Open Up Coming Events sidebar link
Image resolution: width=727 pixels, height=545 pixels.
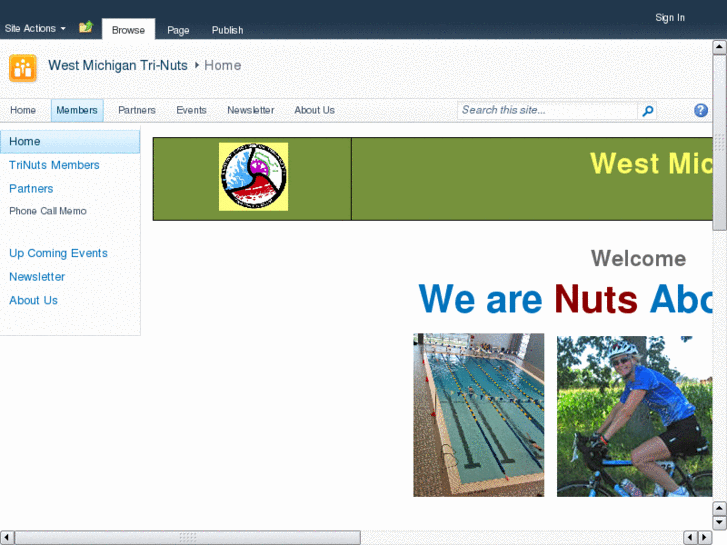pyautogui.click(x=58, y=253)
